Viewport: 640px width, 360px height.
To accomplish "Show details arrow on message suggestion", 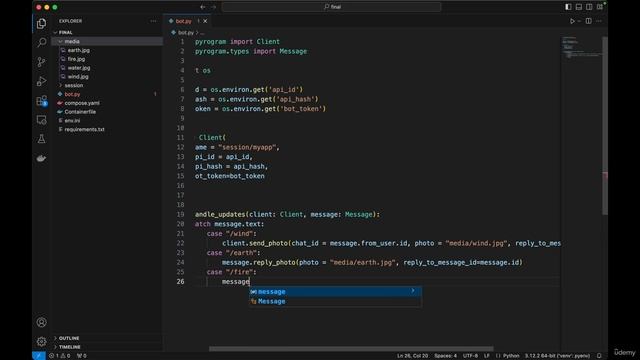I will coord(413,291).
